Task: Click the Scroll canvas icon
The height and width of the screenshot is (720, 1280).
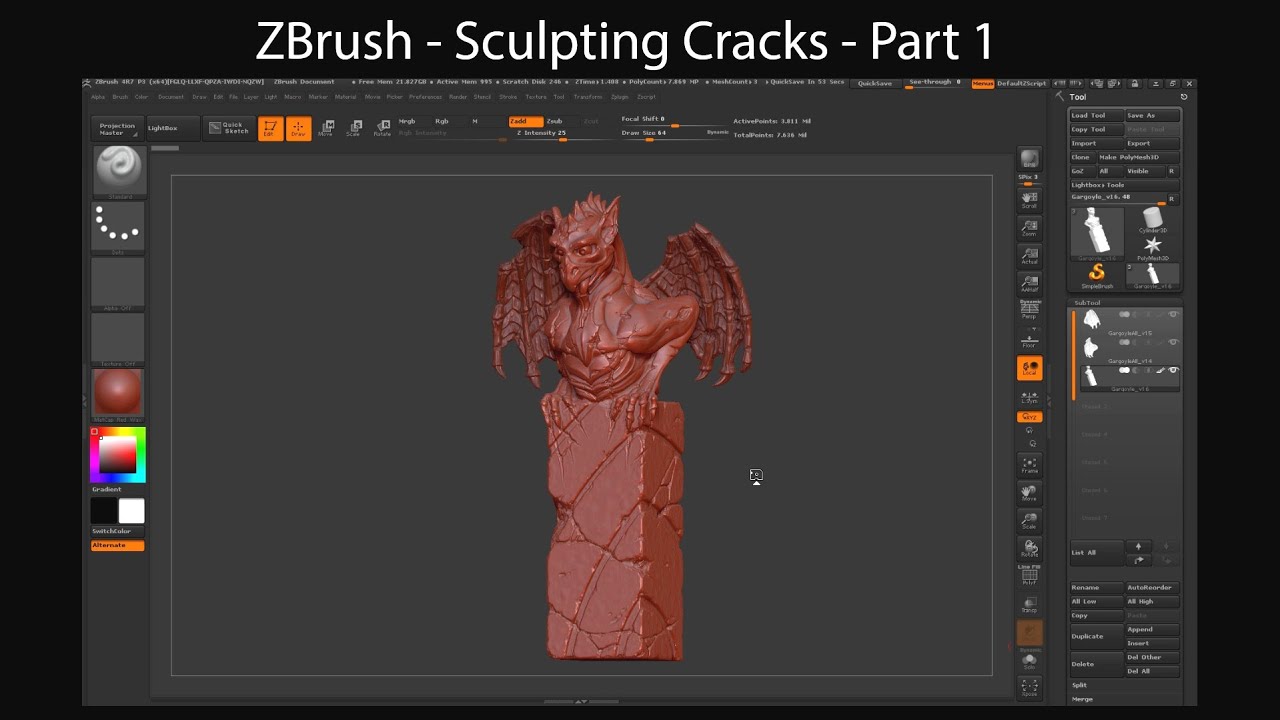Action: click(x=1029, y=200)
